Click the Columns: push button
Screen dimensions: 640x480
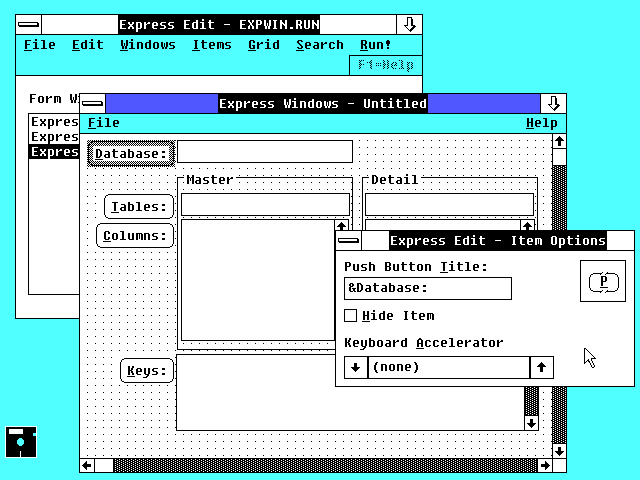(135, 236)
